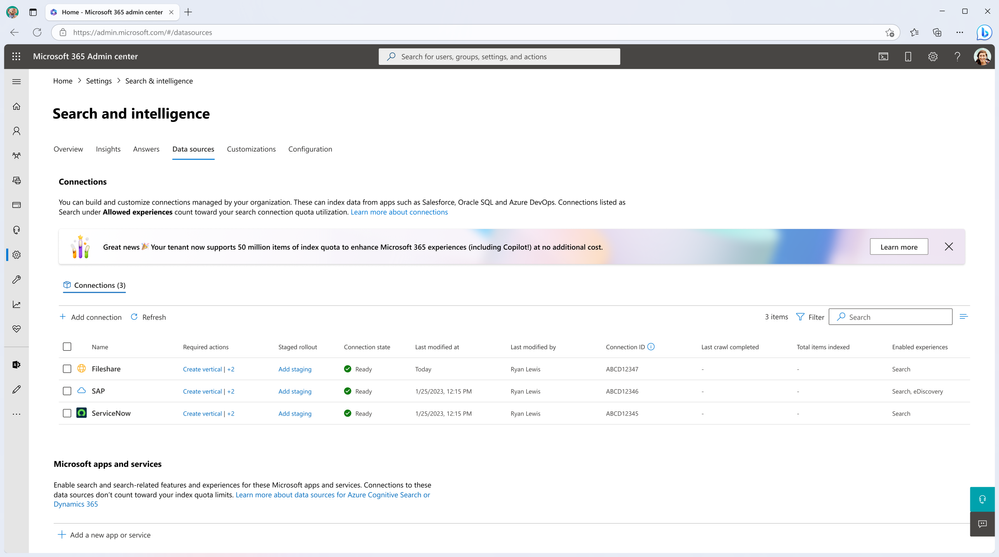Open the Fileshare connection name
999x557 pixels.
(x=106, y=369)
